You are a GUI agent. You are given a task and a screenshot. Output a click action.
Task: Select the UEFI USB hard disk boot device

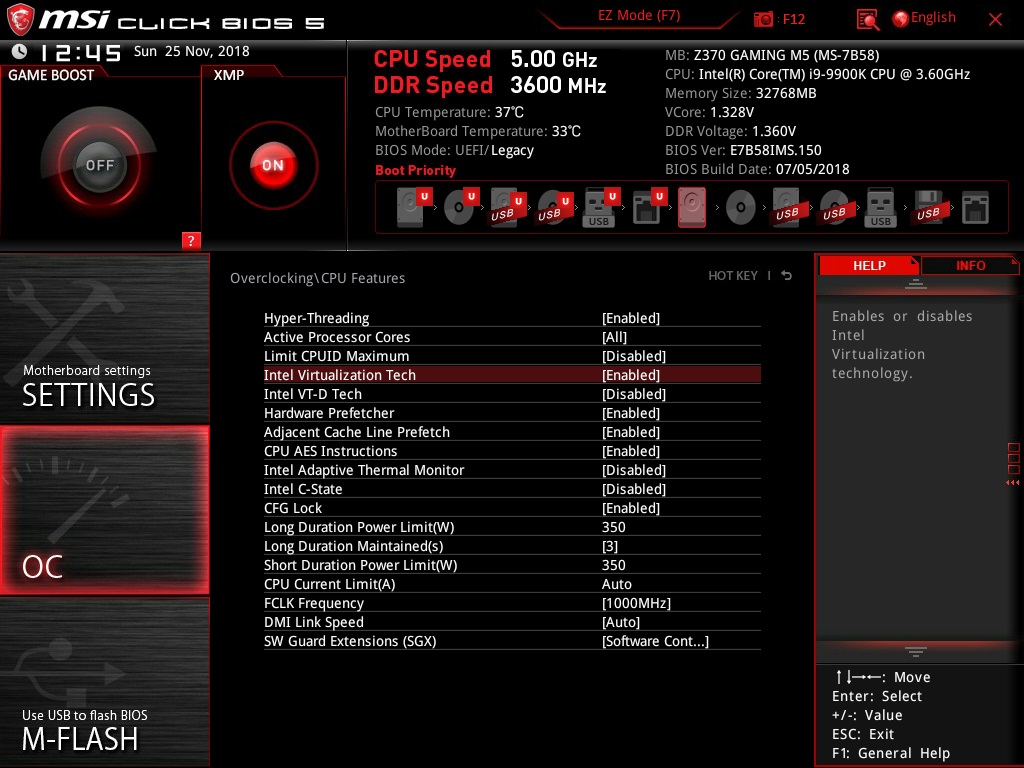tap(507, 207)
